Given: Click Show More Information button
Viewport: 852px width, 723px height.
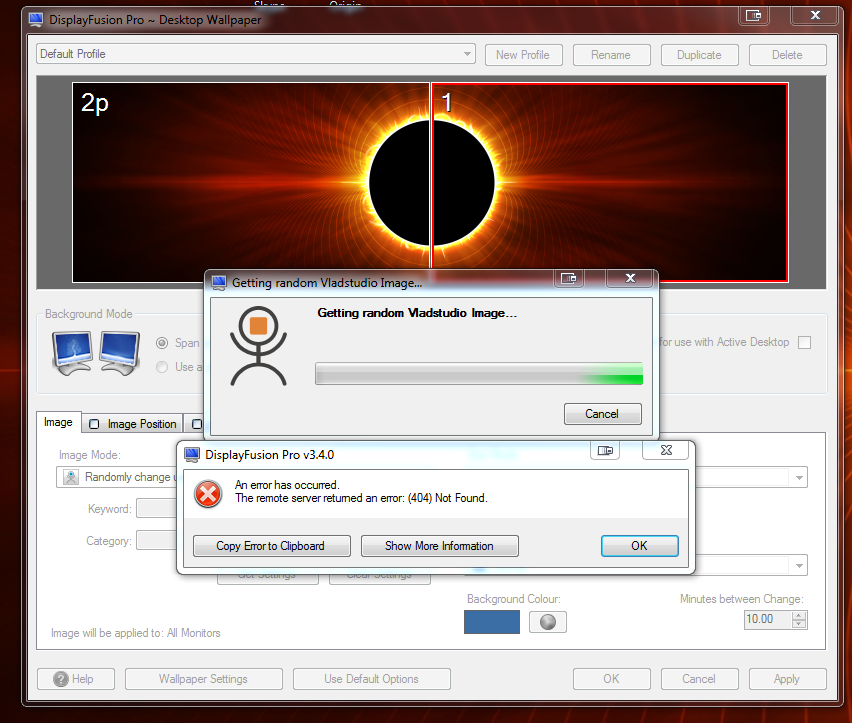Looking at the screenshot, I should tap(439, 546).
